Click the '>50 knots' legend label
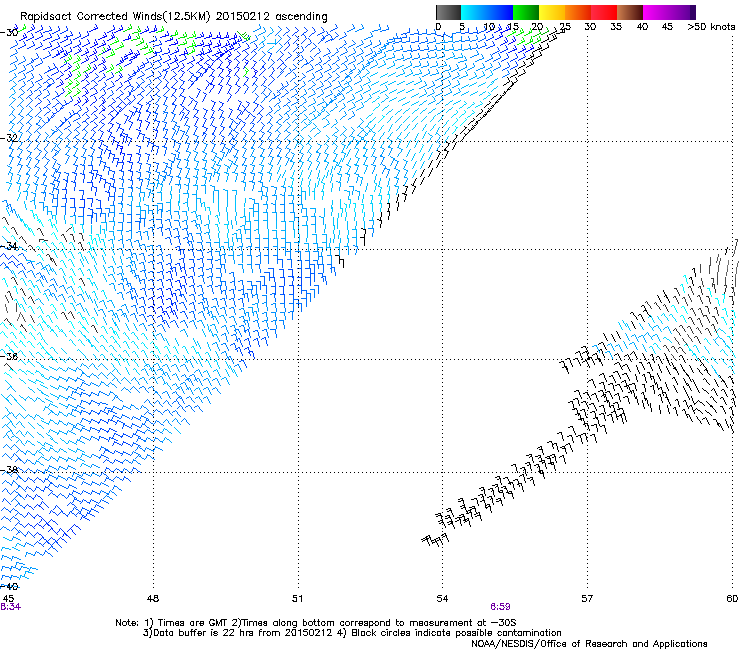740x650 pixels. (711, 27)
